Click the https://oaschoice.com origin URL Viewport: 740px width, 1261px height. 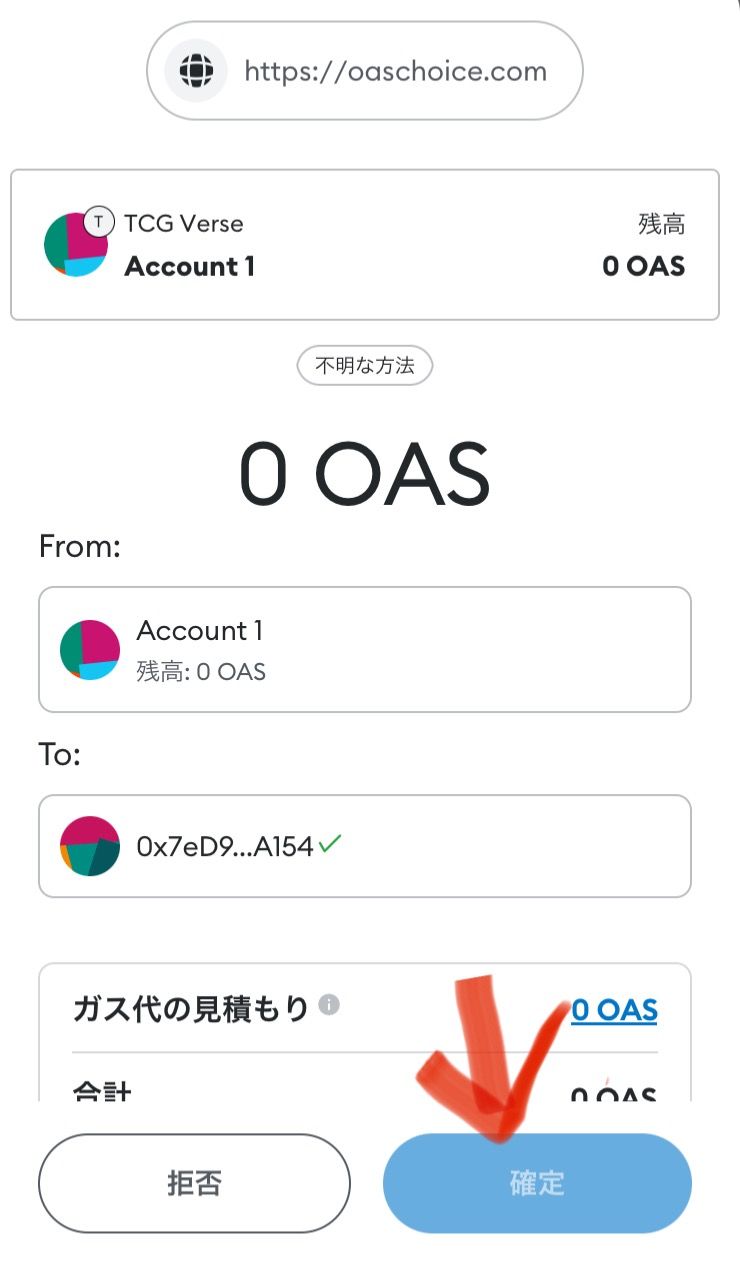click(x=395, y=71)
